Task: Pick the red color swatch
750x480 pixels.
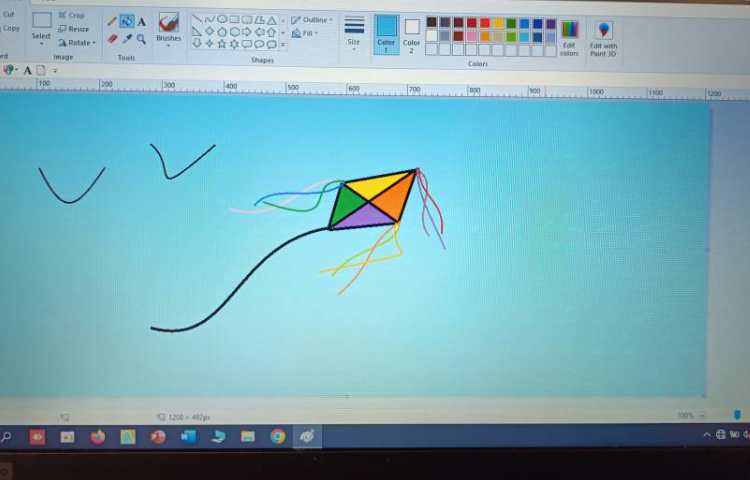Action: click(485, 23)
